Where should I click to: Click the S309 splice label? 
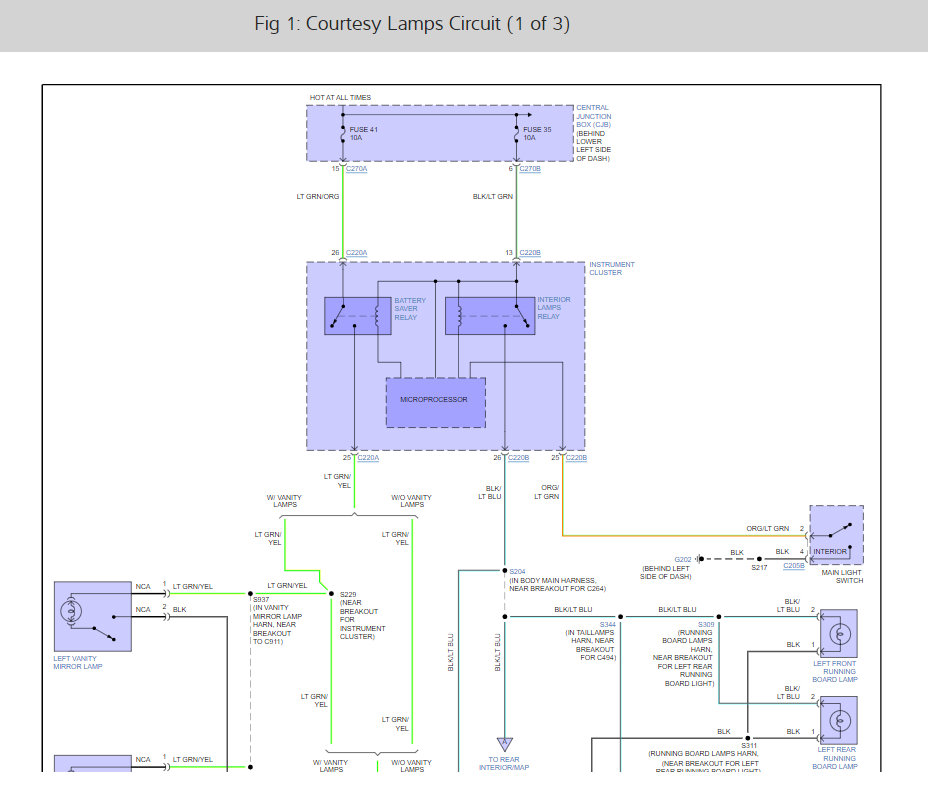(x=706, y=625)
